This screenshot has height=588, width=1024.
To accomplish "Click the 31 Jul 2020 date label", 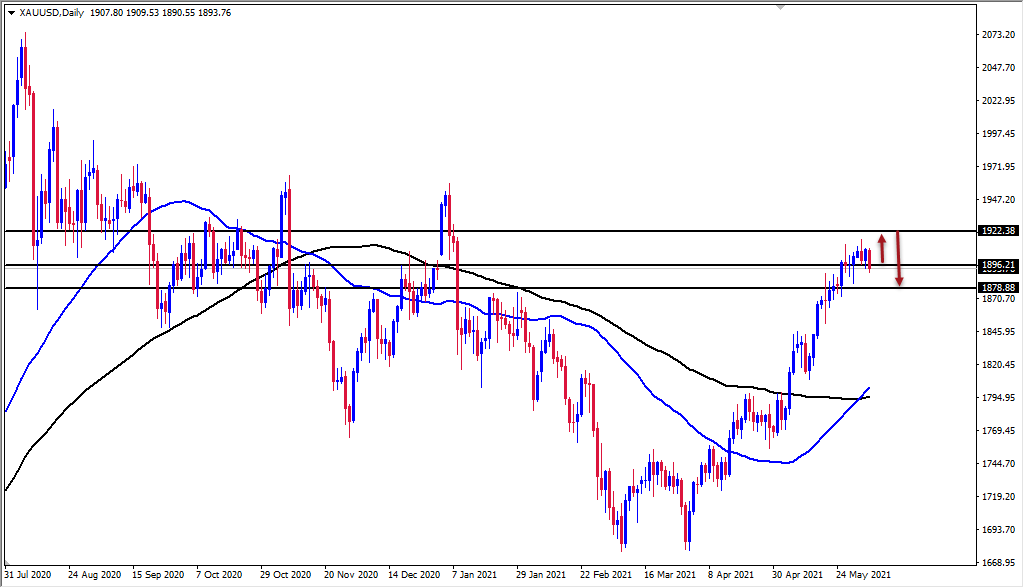I will (27, 575).
